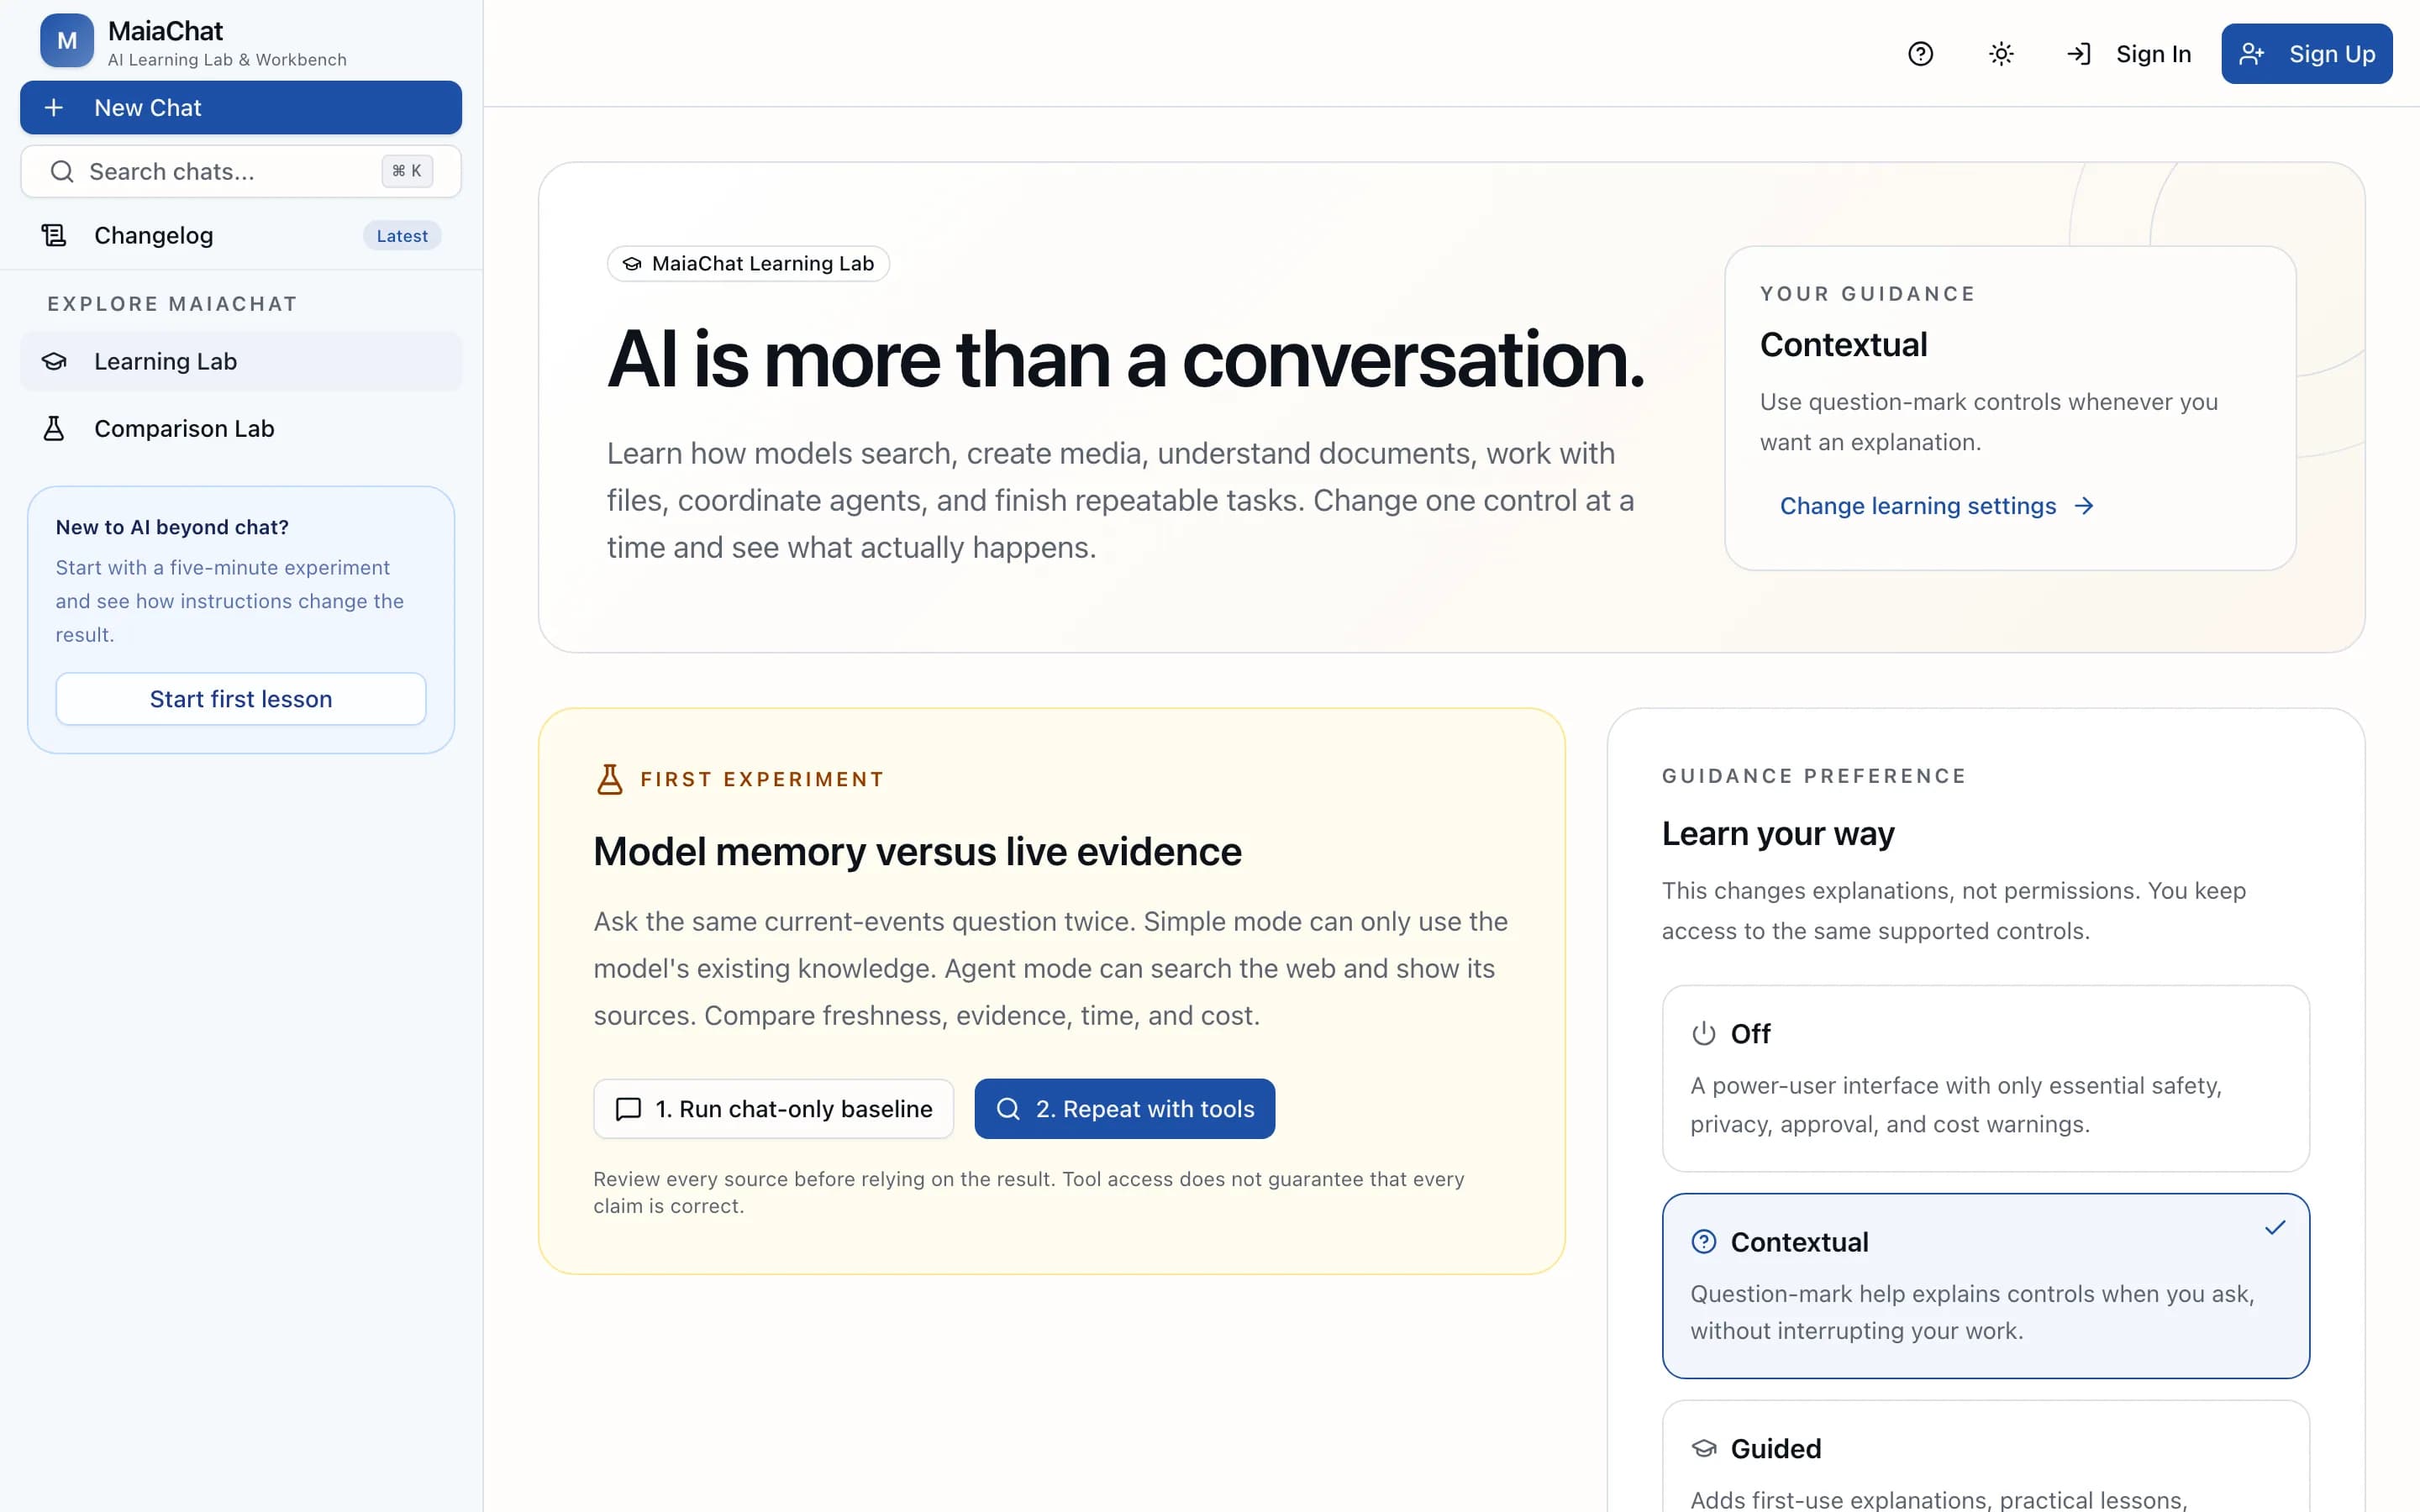
Task: Click the Sign In link
Action: (2129, 54)
